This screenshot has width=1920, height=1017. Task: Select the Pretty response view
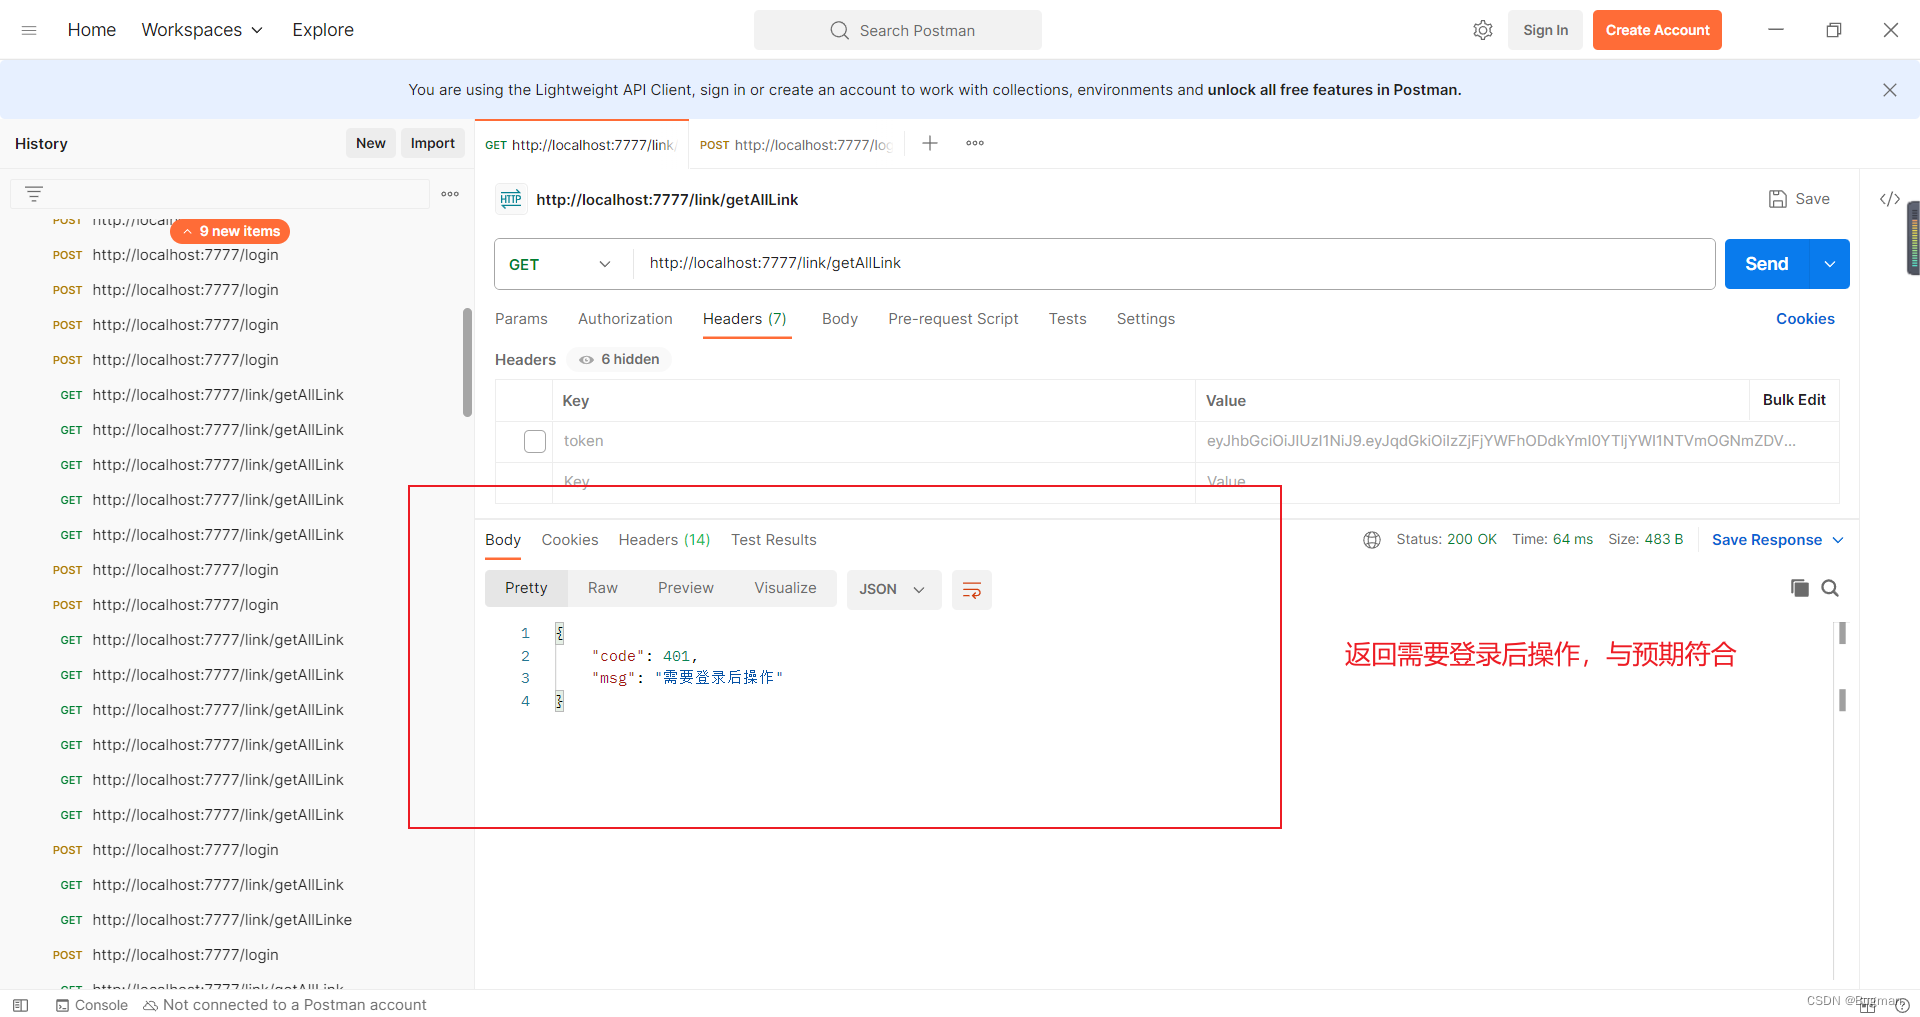[x=526, y=588]
